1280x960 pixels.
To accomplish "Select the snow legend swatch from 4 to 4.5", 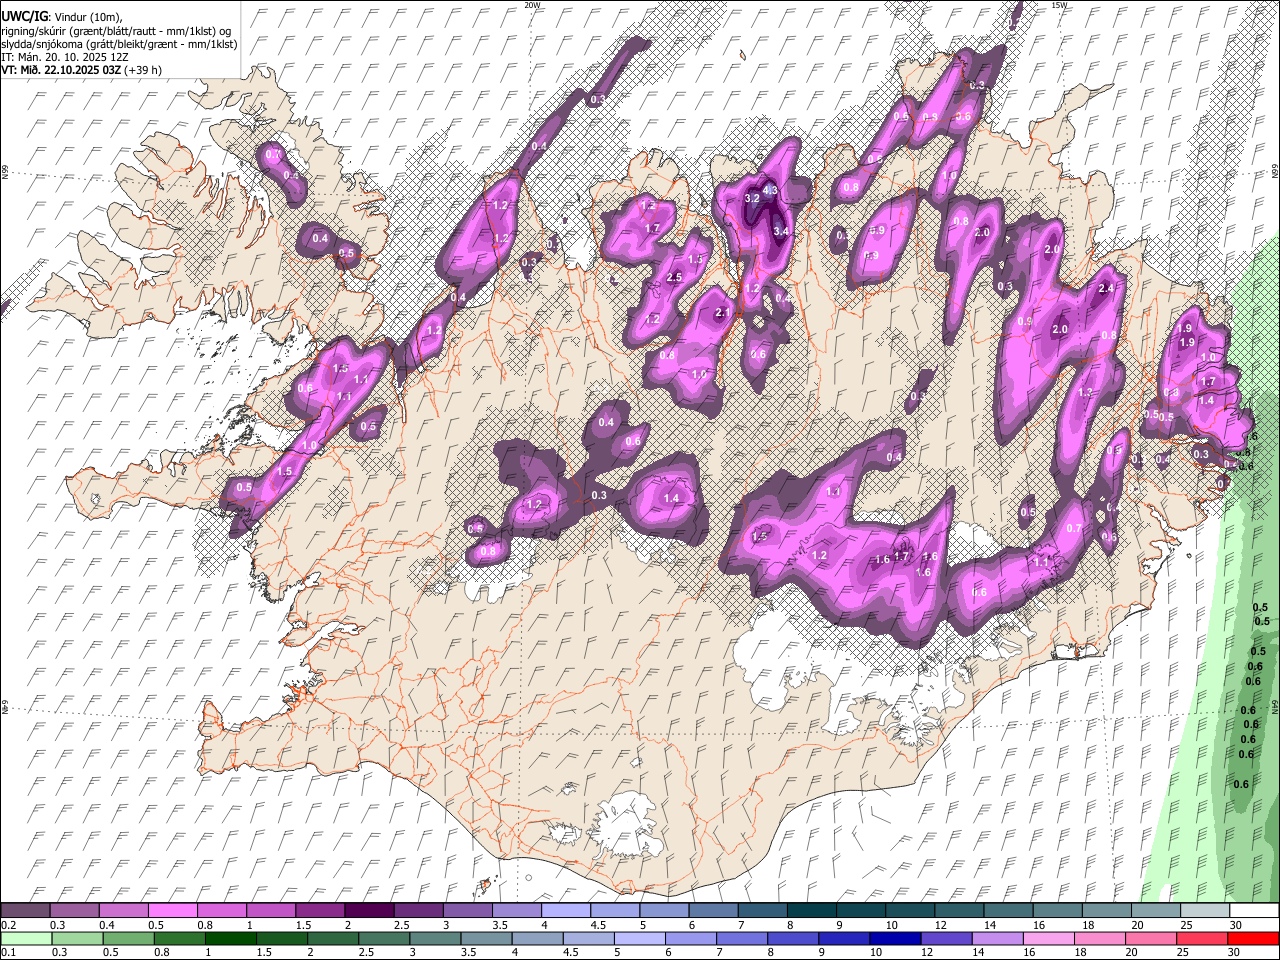I will 565,911.
